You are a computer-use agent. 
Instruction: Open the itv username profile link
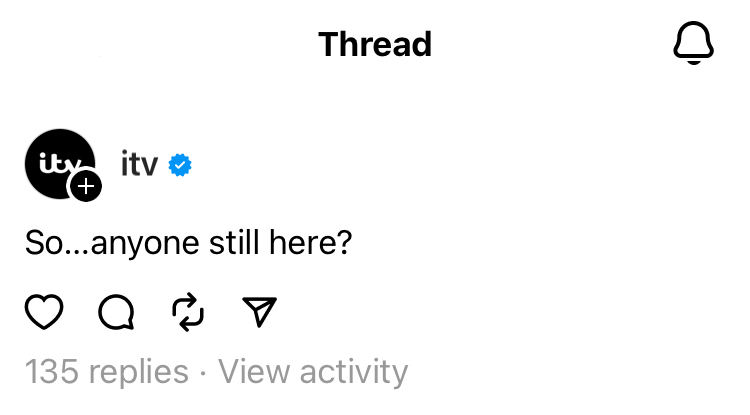(x=139, y=165)
